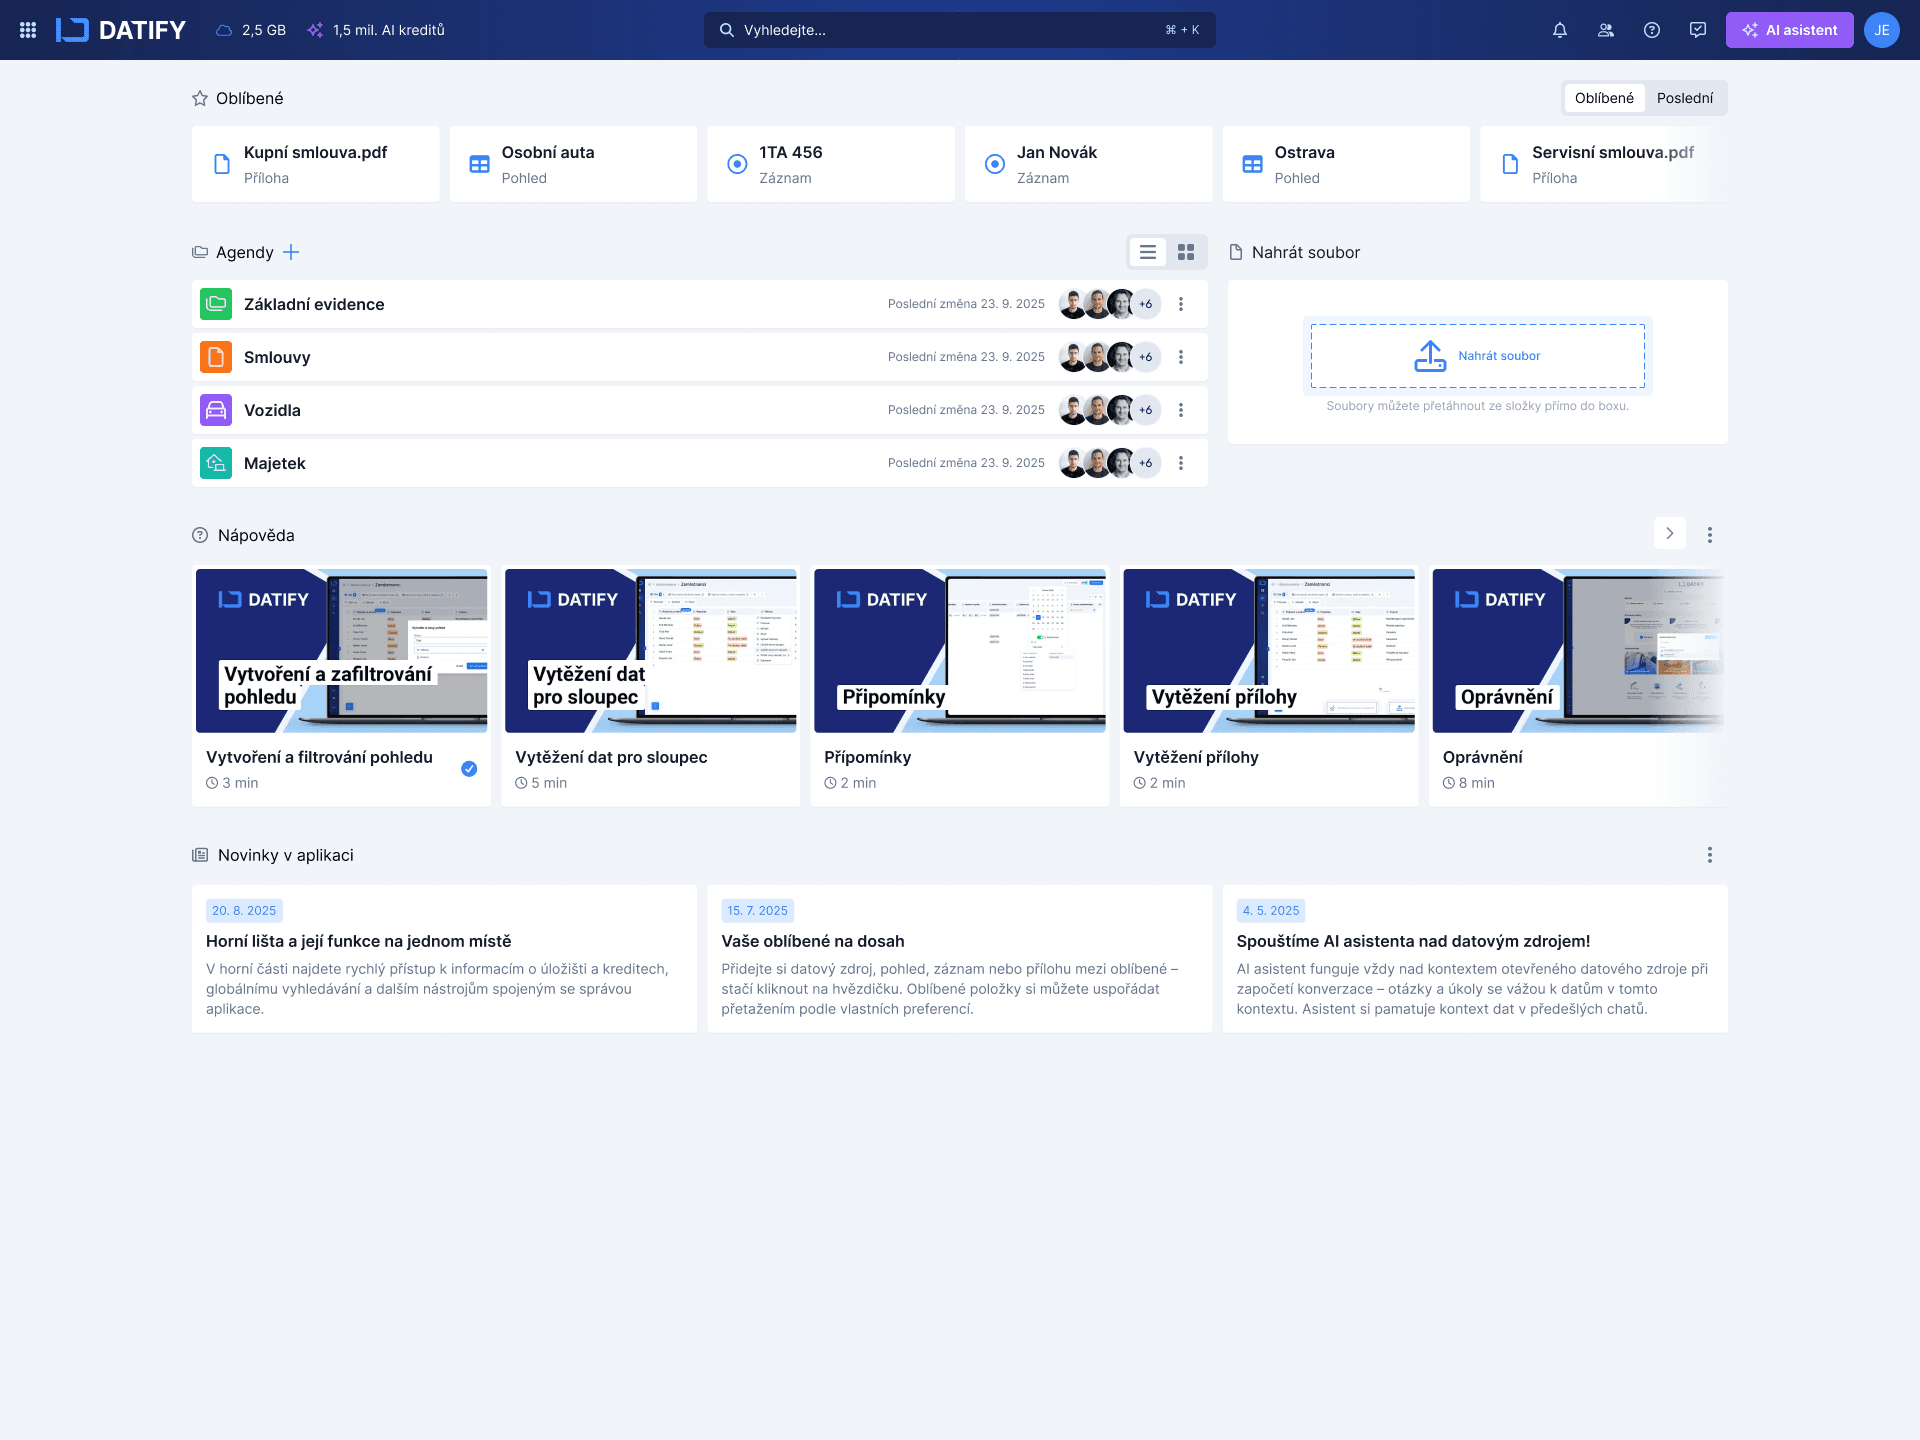Open the users management icon
1920x1440 pixels.
point(1606,30)
